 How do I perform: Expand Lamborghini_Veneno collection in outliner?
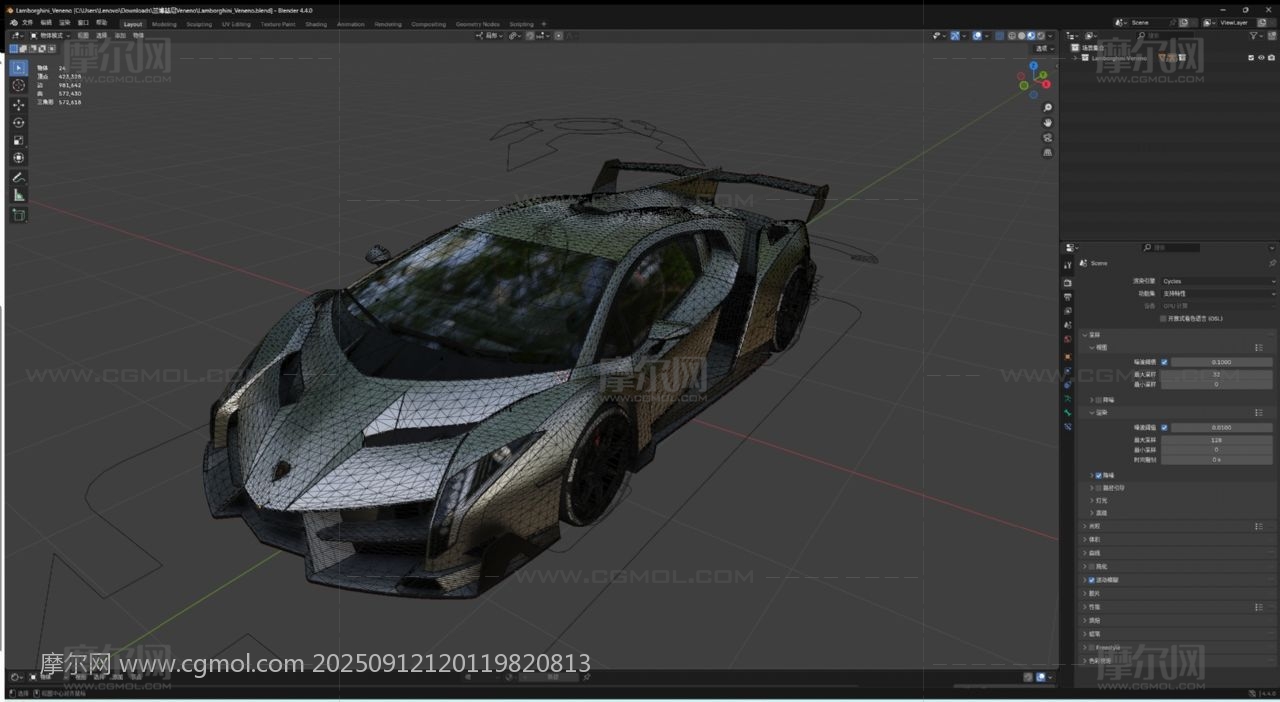[x=1075, y=58]
